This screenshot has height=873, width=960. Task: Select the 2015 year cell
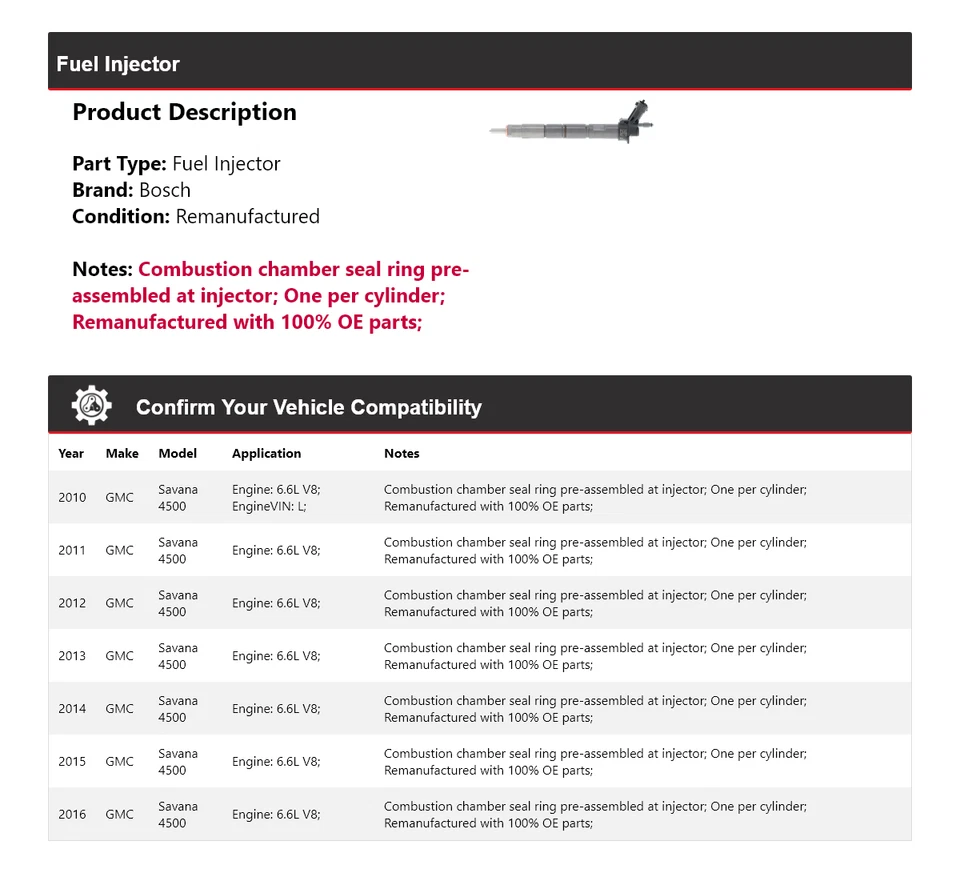point(72,762)
